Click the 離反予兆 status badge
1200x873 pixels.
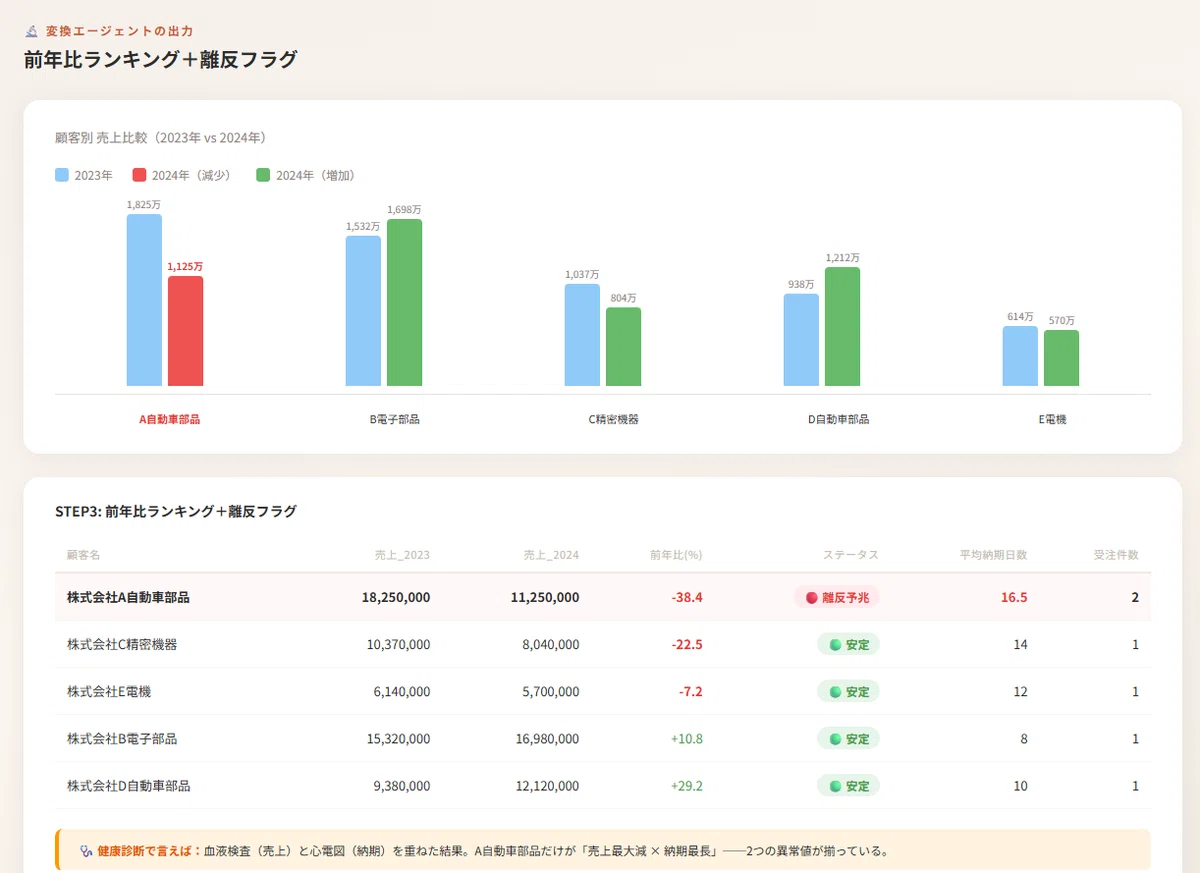837,598
